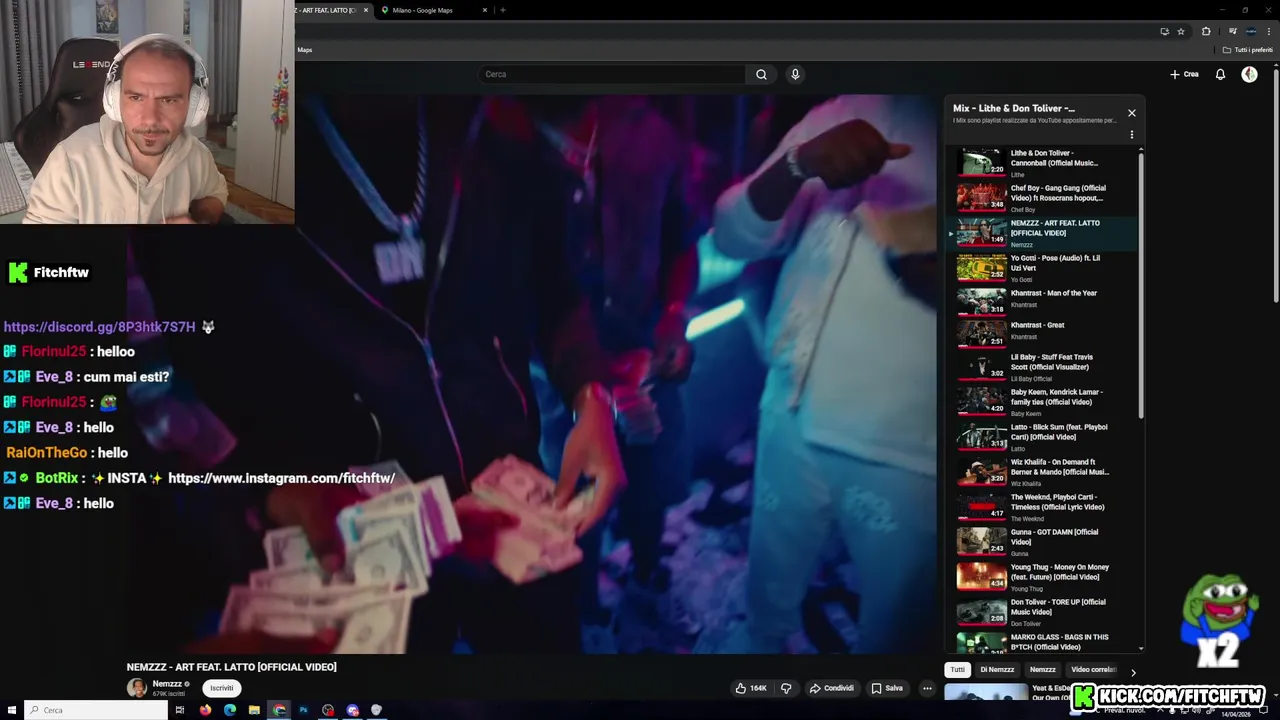Select the Di Nemzzz filter chip
This screenshot has height=720, width=1280.
(x=997, y=670)
